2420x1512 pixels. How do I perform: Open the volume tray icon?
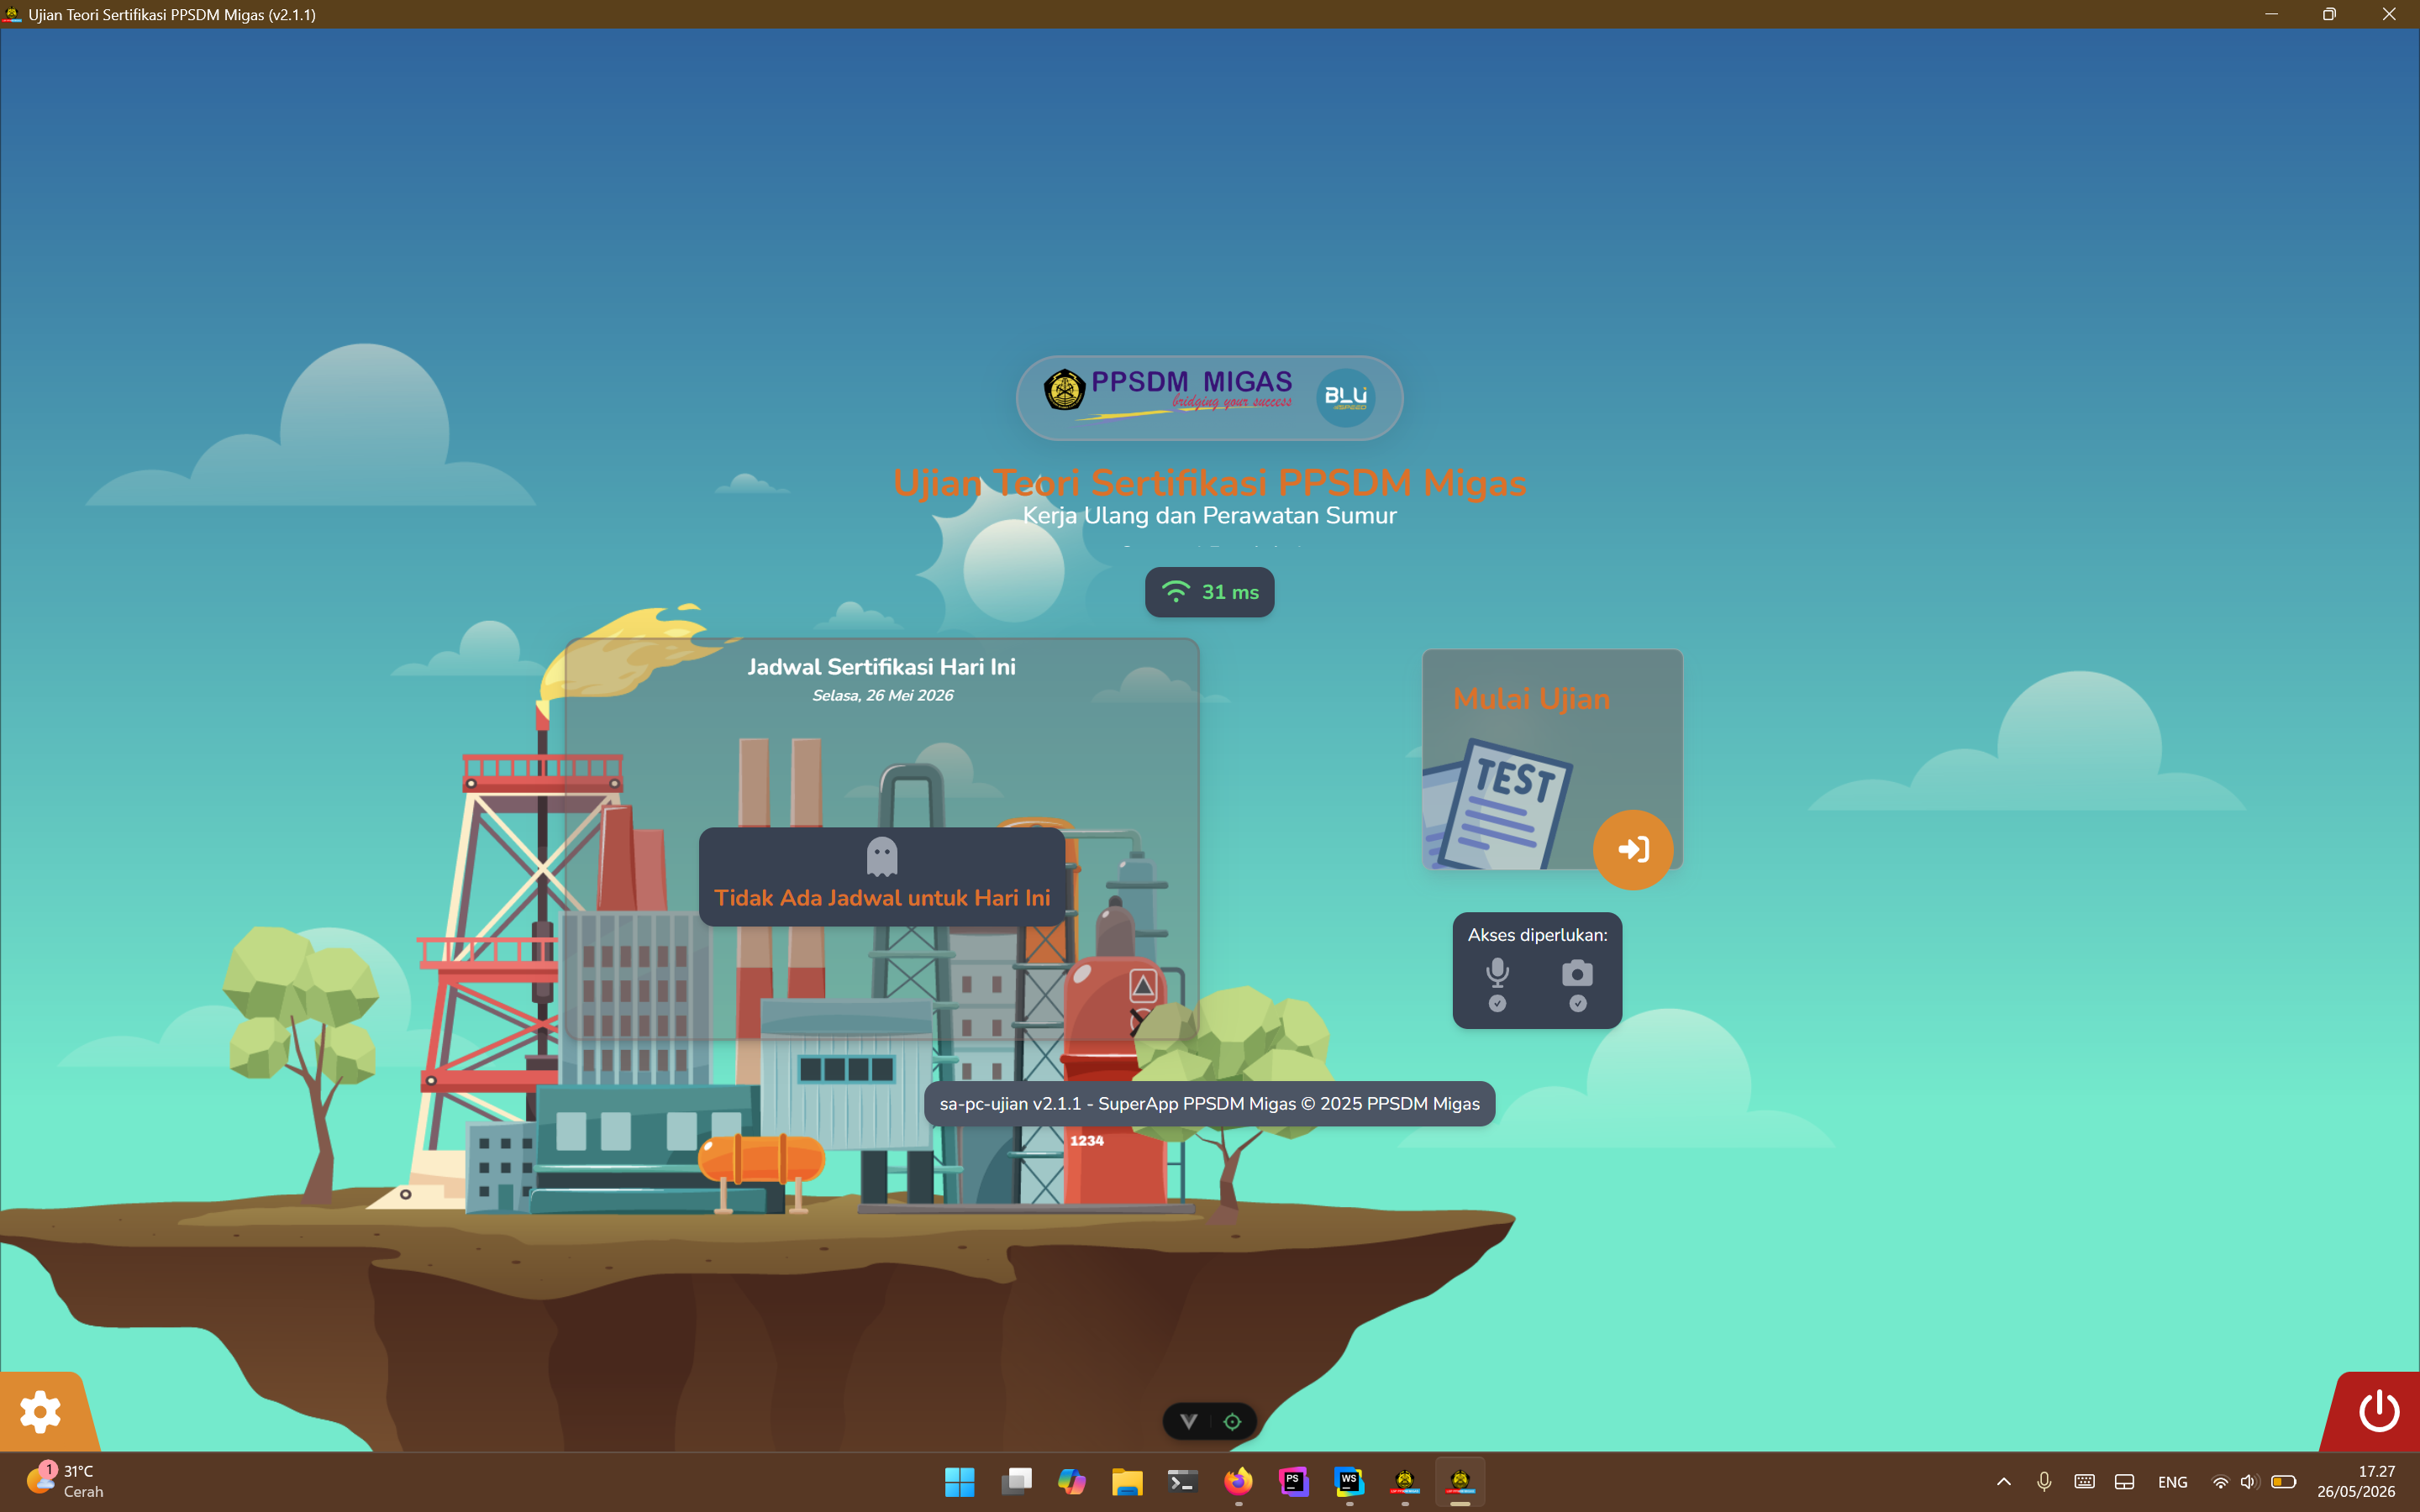tap(2248, 1482)
